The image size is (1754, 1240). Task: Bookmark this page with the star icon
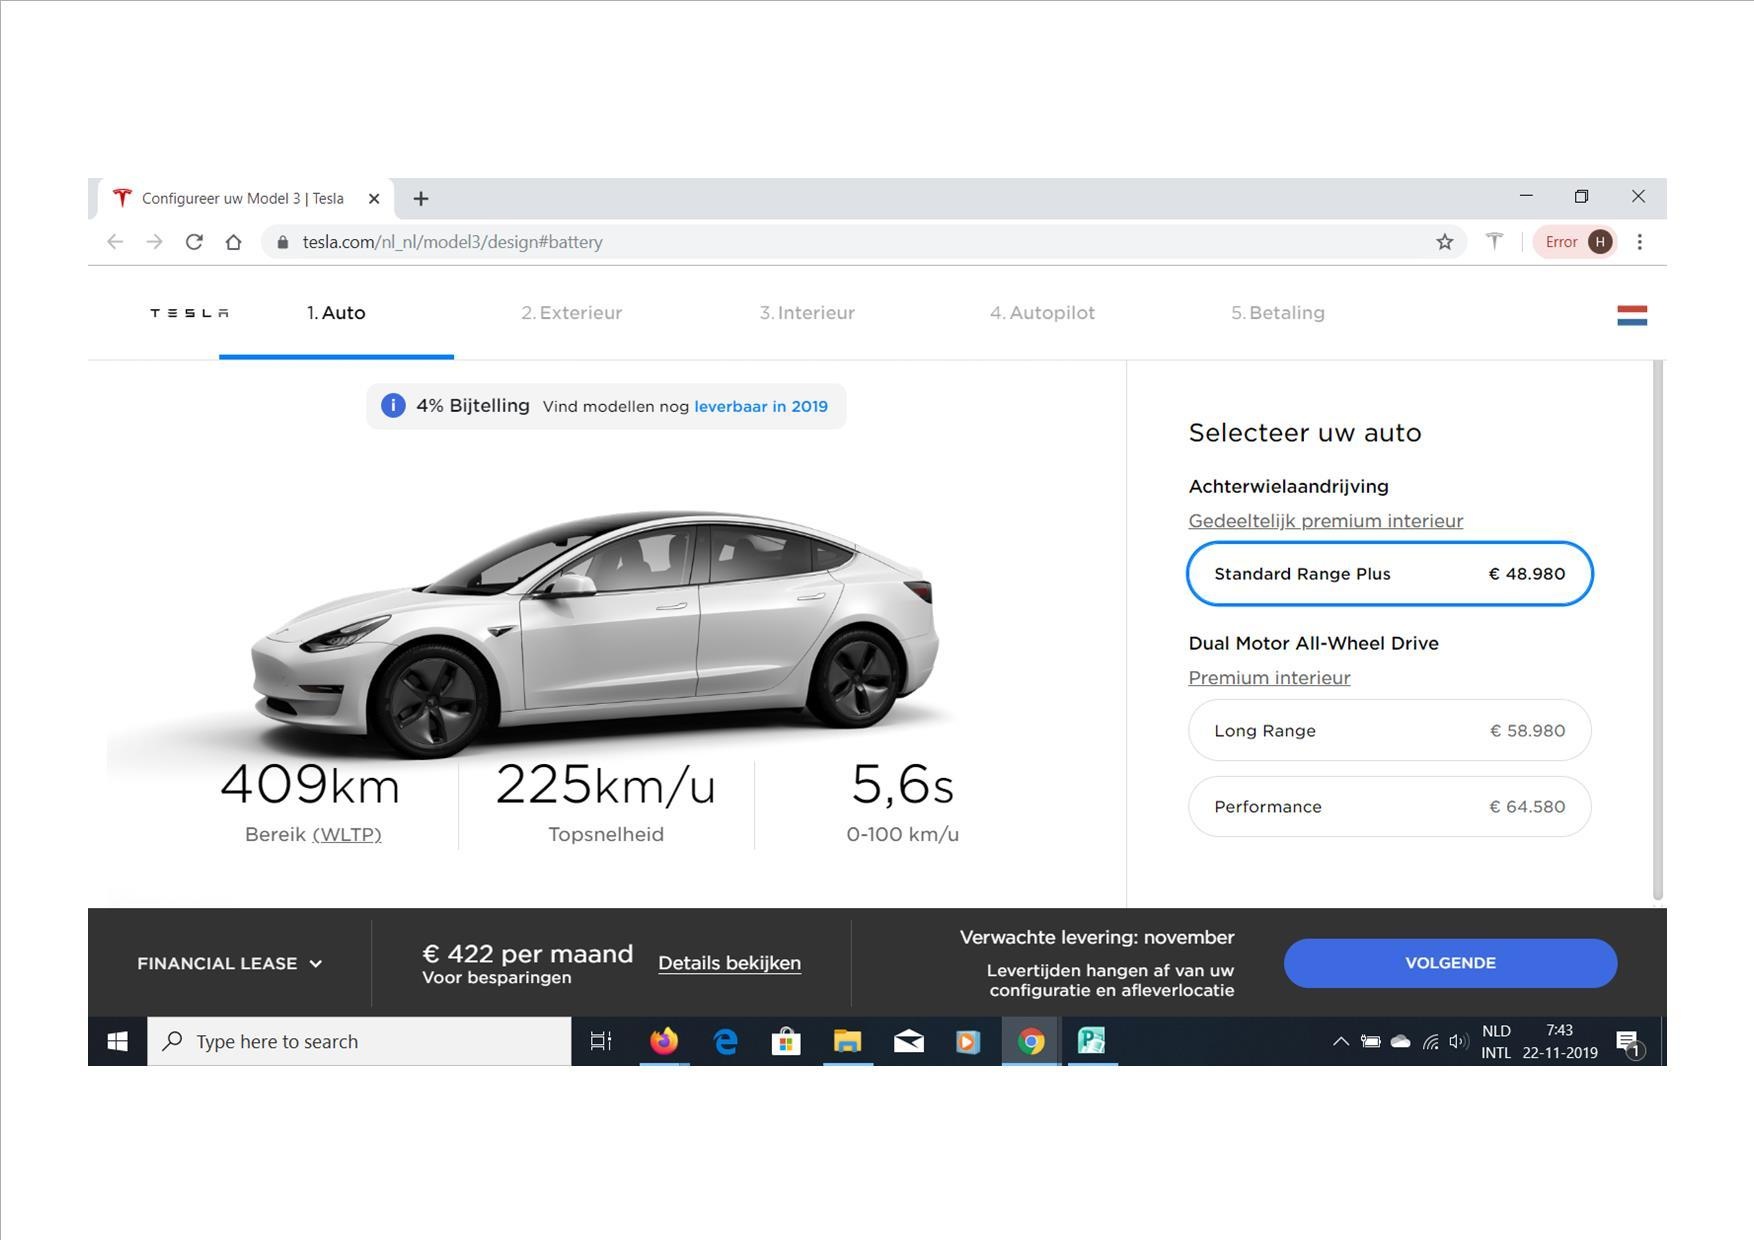pyautogui.click(x=1444, y=242)
